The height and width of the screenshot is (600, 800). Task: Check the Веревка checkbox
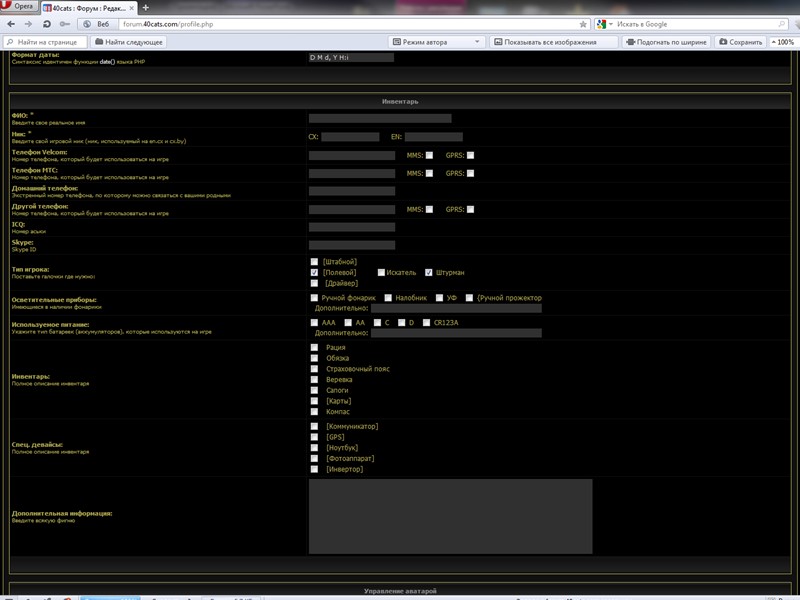(314, 380)
